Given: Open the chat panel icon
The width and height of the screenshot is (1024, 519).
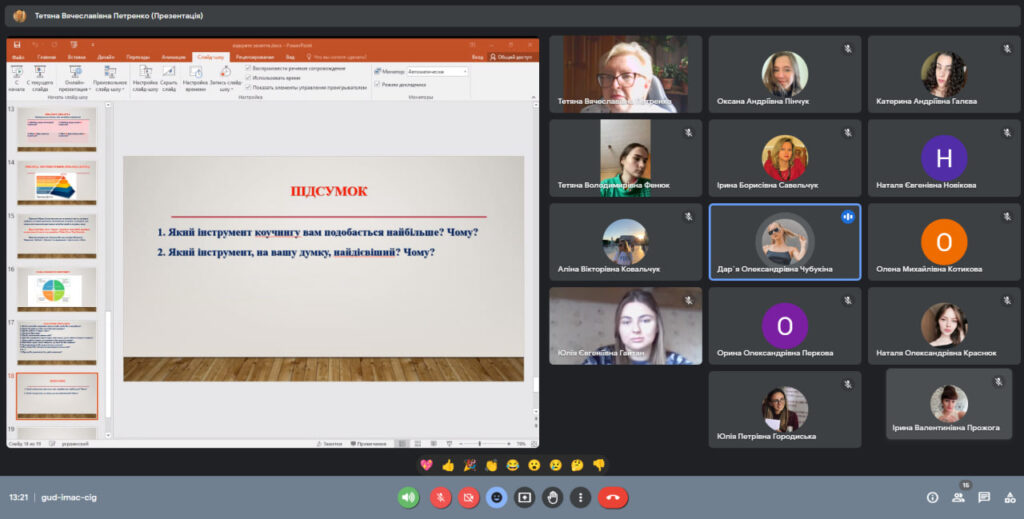Looking at the screenshot, I should point(984,497).
